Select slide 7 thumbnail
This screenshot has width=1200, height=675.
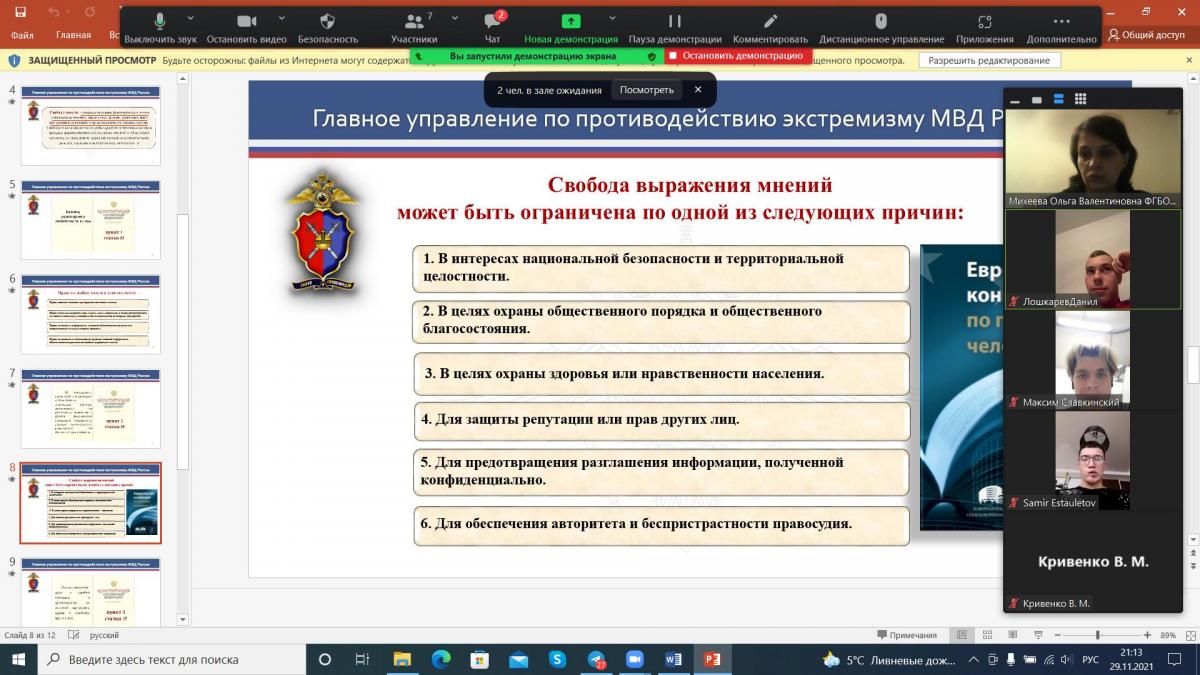(x=90, y=408)
